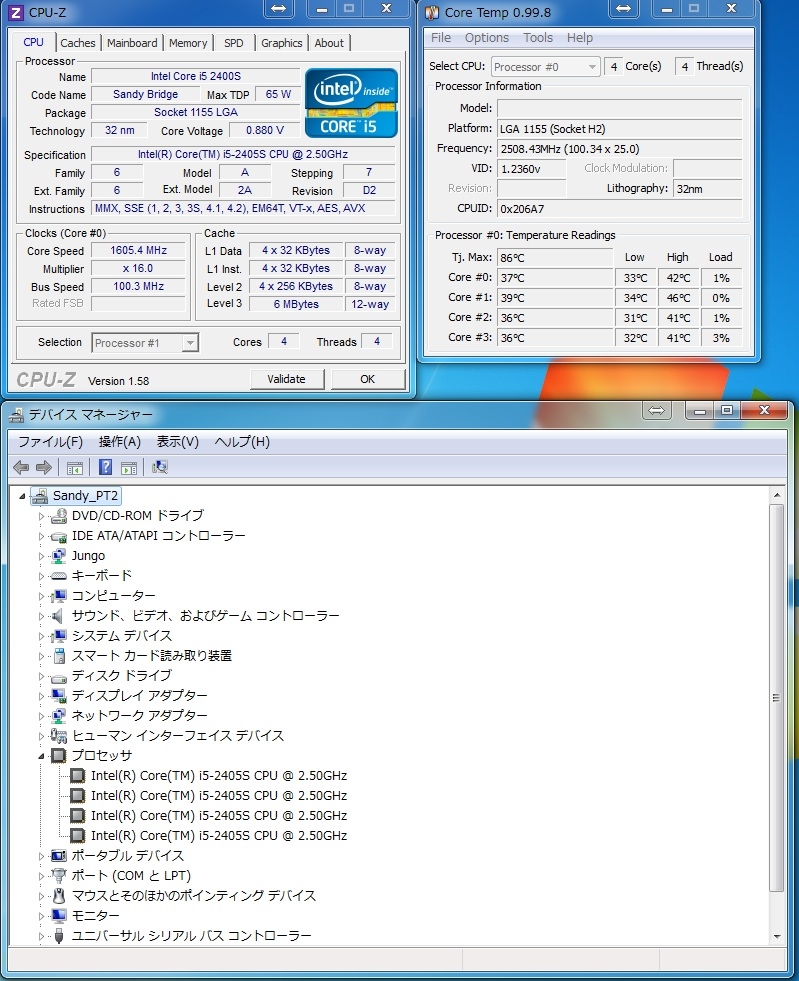Click the Intel Core i5 logo in CPU-Z
The height and width of the screenshot is (981, 799).
351,103
